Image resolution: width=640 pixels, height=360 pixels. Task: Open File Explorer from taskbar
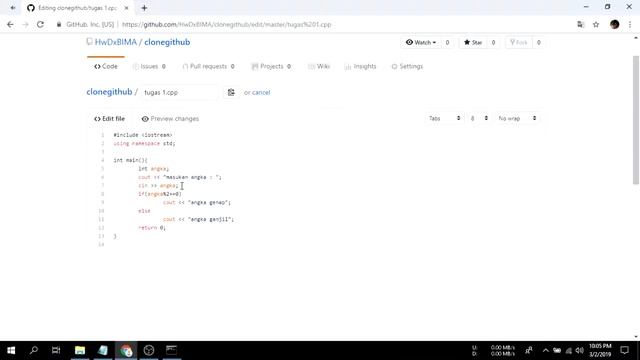(x=80, y=350)
